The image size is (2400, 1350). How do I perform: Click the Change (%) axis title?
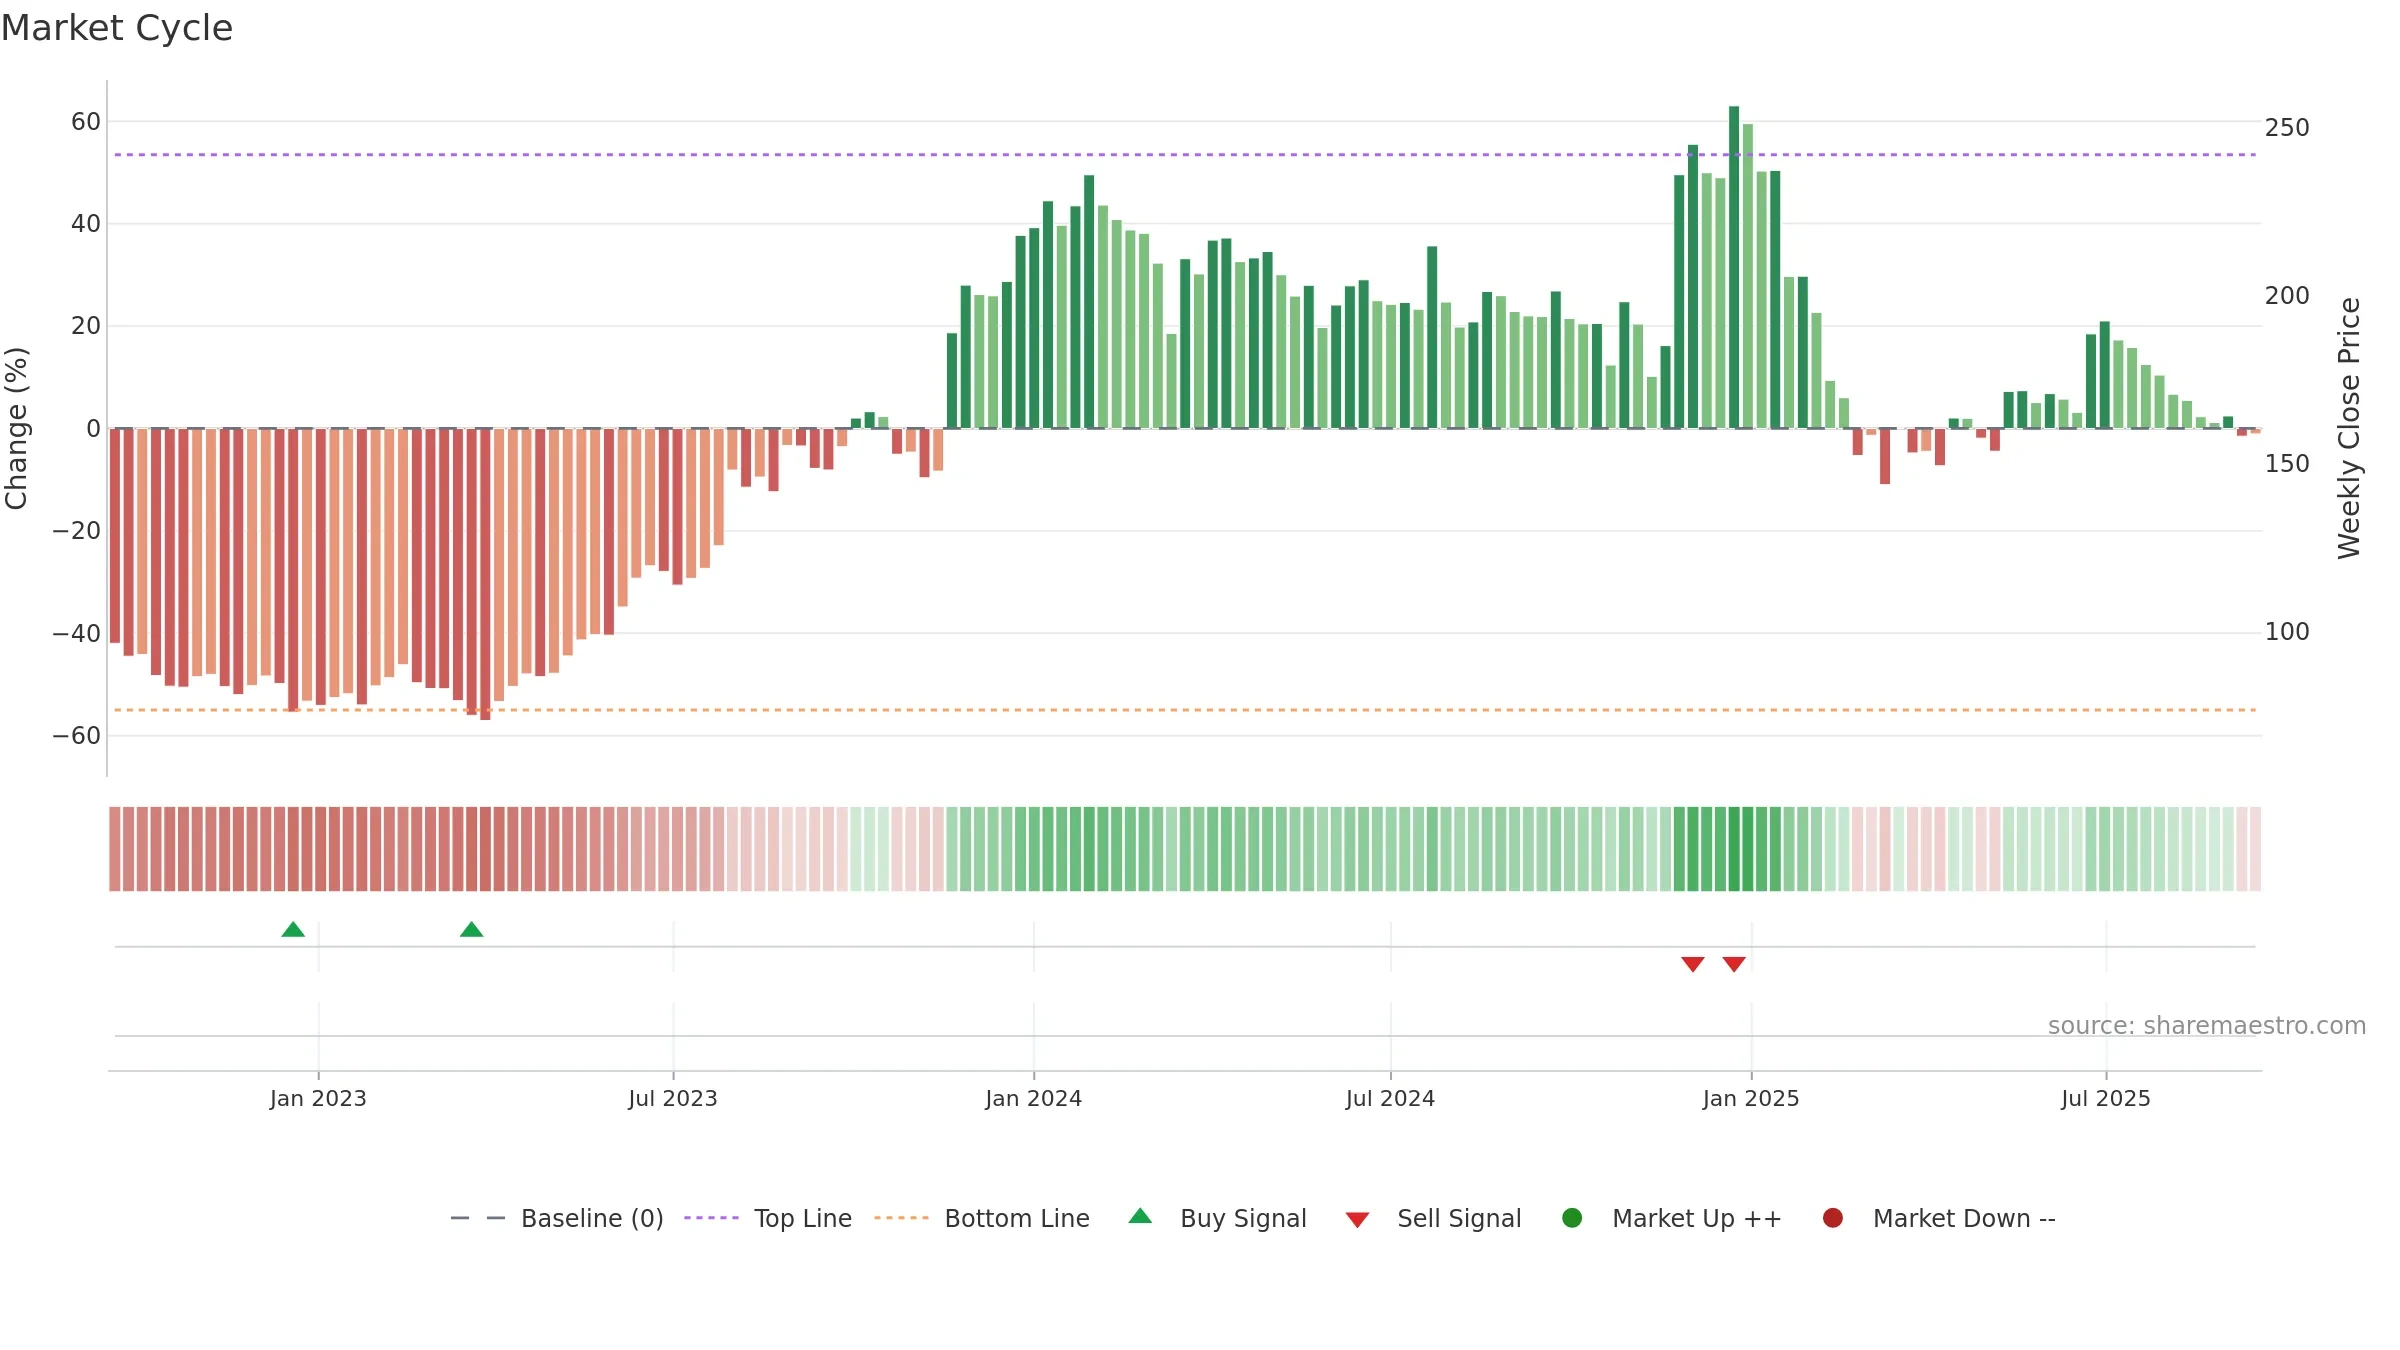point(16,428)
